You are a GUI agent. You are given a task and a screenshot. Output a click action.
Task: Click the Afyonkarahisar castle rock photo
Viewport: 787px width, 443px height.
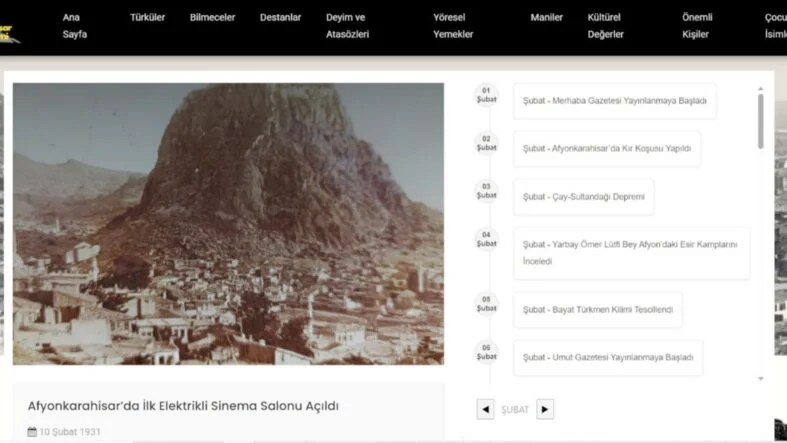click(228, 224)
